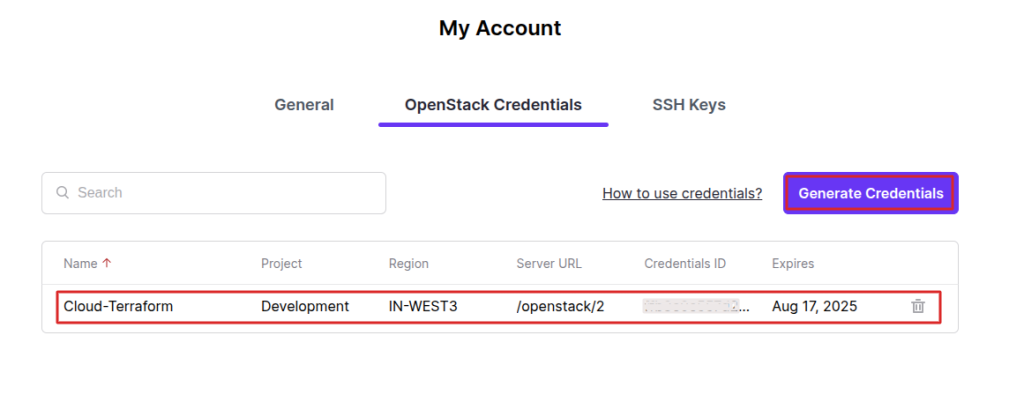The image size is (1024, 410).
Task: Switch to the General tab
Action: 304,105
